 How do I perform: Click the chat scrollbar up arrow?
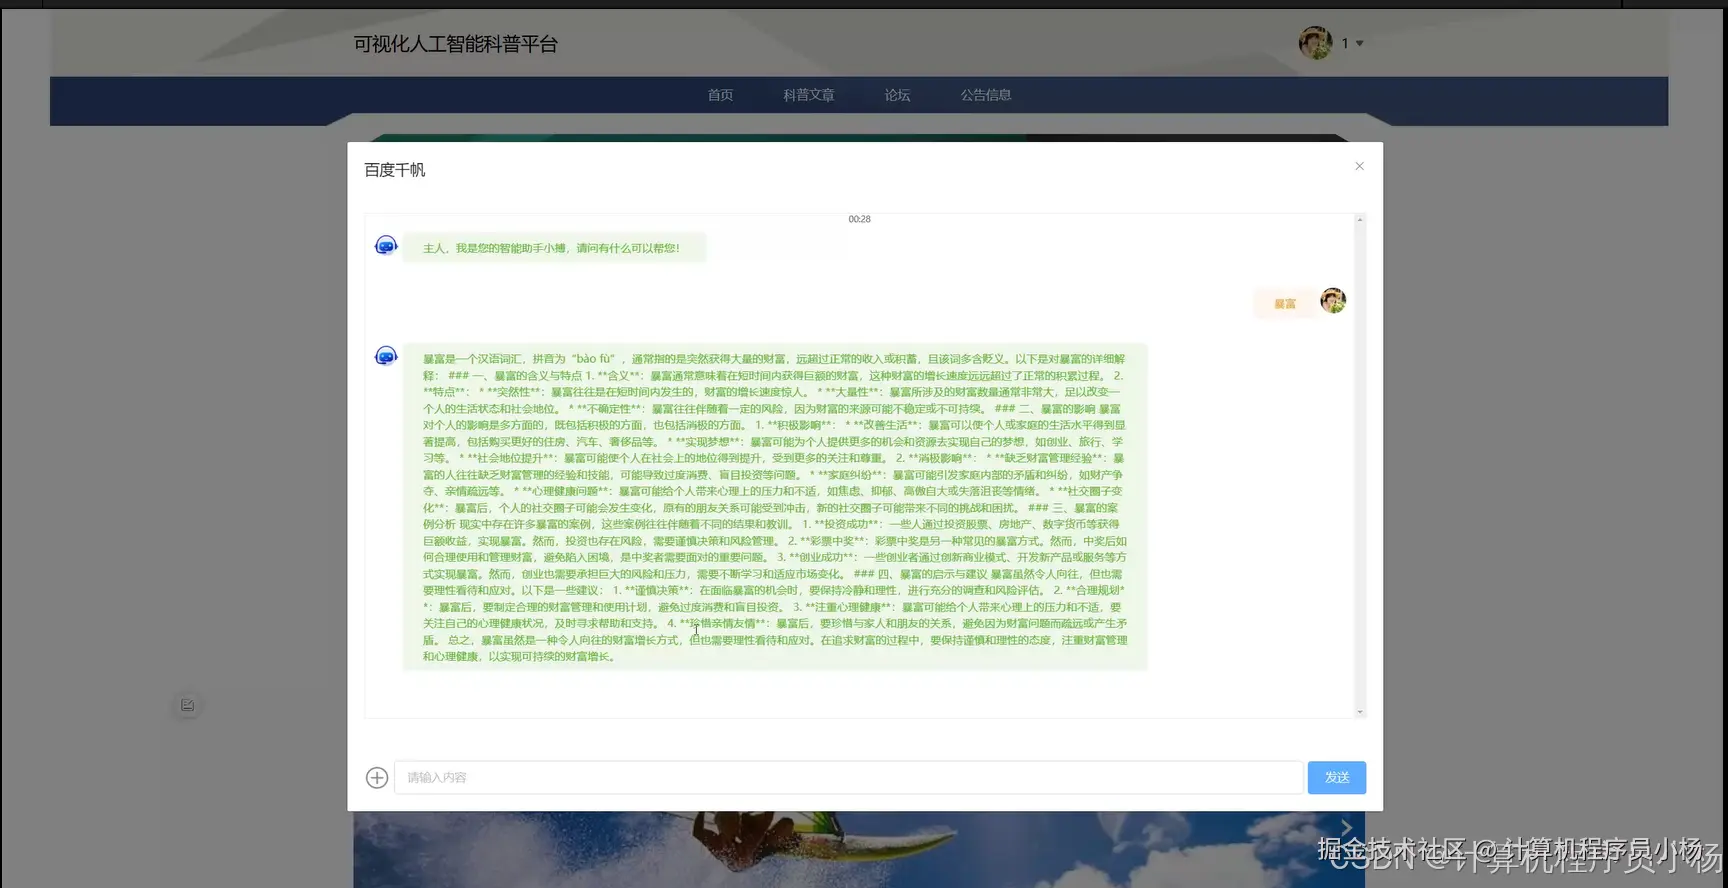1360,219
